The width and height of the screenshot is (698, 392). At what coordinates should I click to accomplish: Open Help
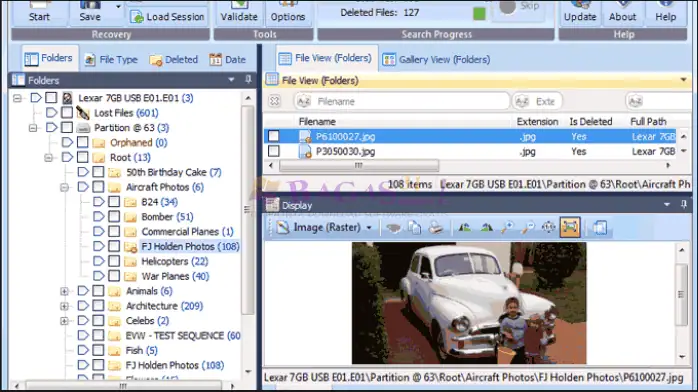[666, 12]
